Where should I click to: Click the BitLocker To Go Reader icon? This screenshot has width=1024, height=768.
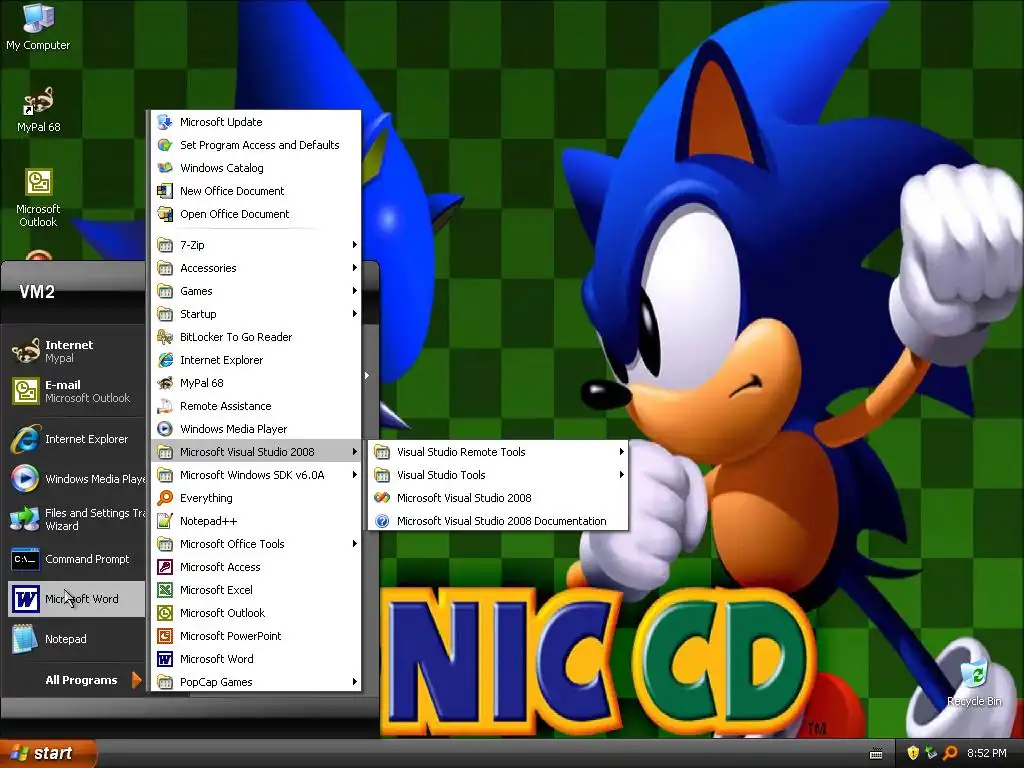pos(165,337)
